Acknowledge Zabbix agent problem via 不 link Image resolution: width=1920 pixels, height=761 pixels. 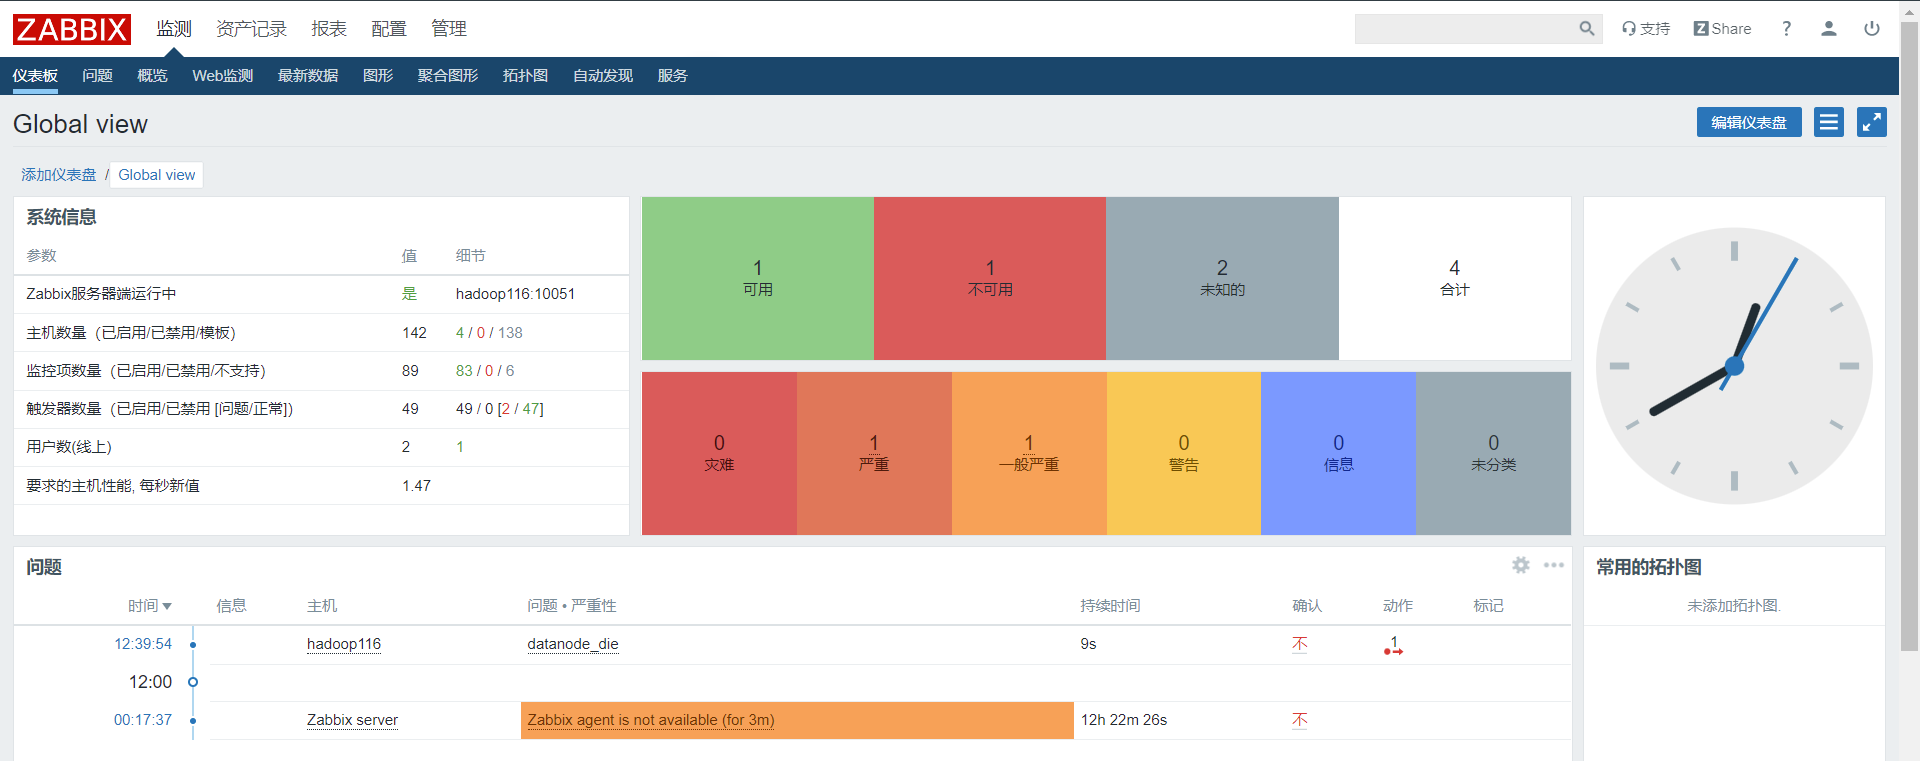pyautogui.click(x=1300, y=720)
